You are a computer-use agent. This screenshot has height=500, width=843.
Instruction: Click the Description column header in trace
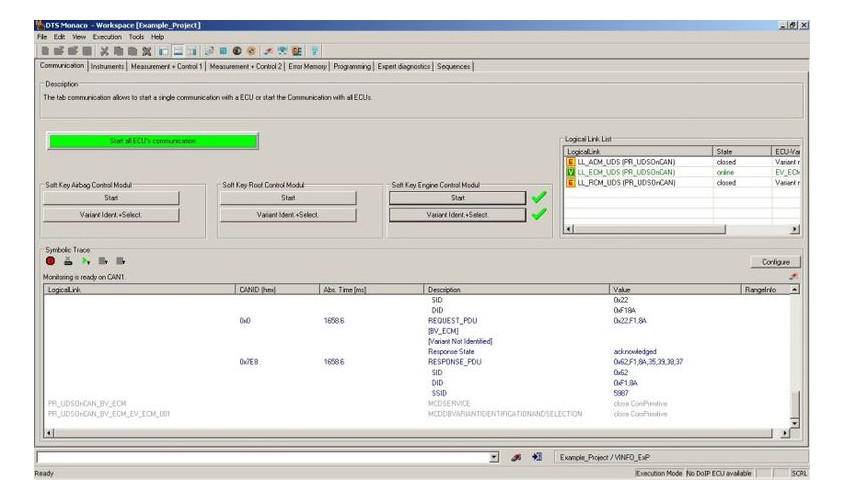[517, 289]
